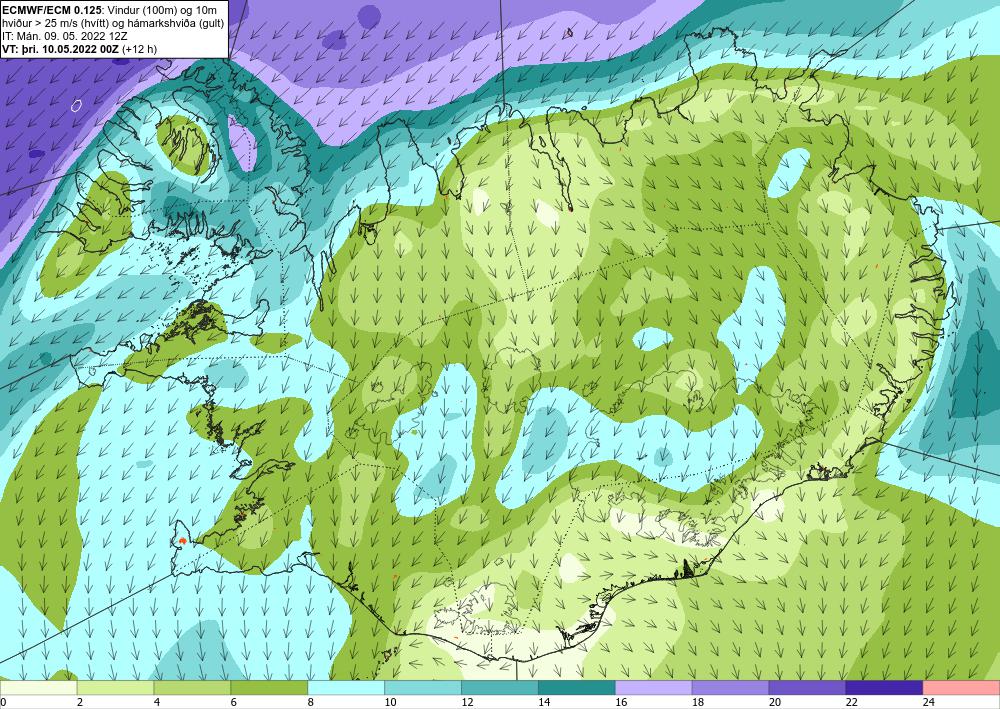Click the scale label '24' under the legend
The width and height of the screenshot is (1000, 709).
click(929, 702)
